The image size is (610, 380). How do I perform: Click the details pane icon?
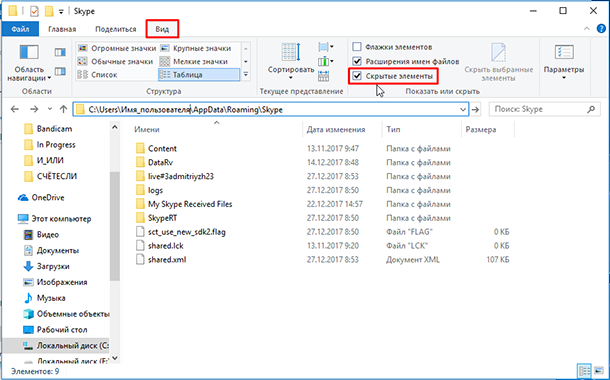tap(60, 72)
